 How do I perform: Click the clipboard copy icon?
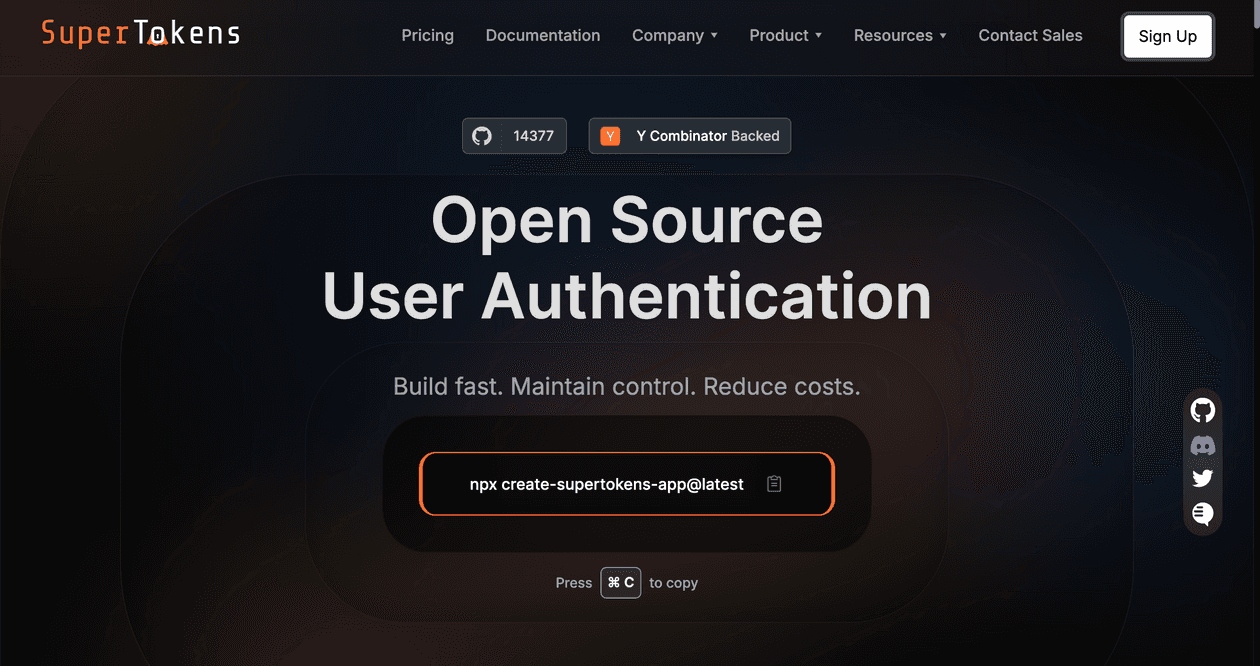[x=774, y=484]
